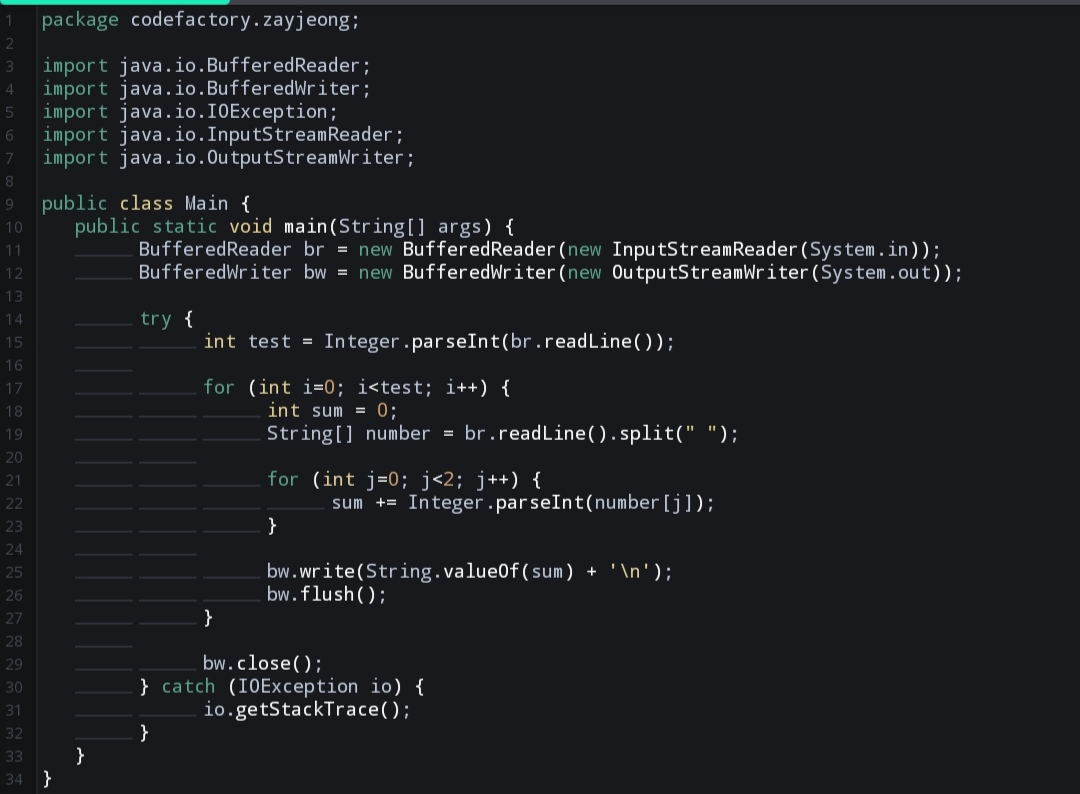Click line number 34 in the gutter

pos(14,780)
